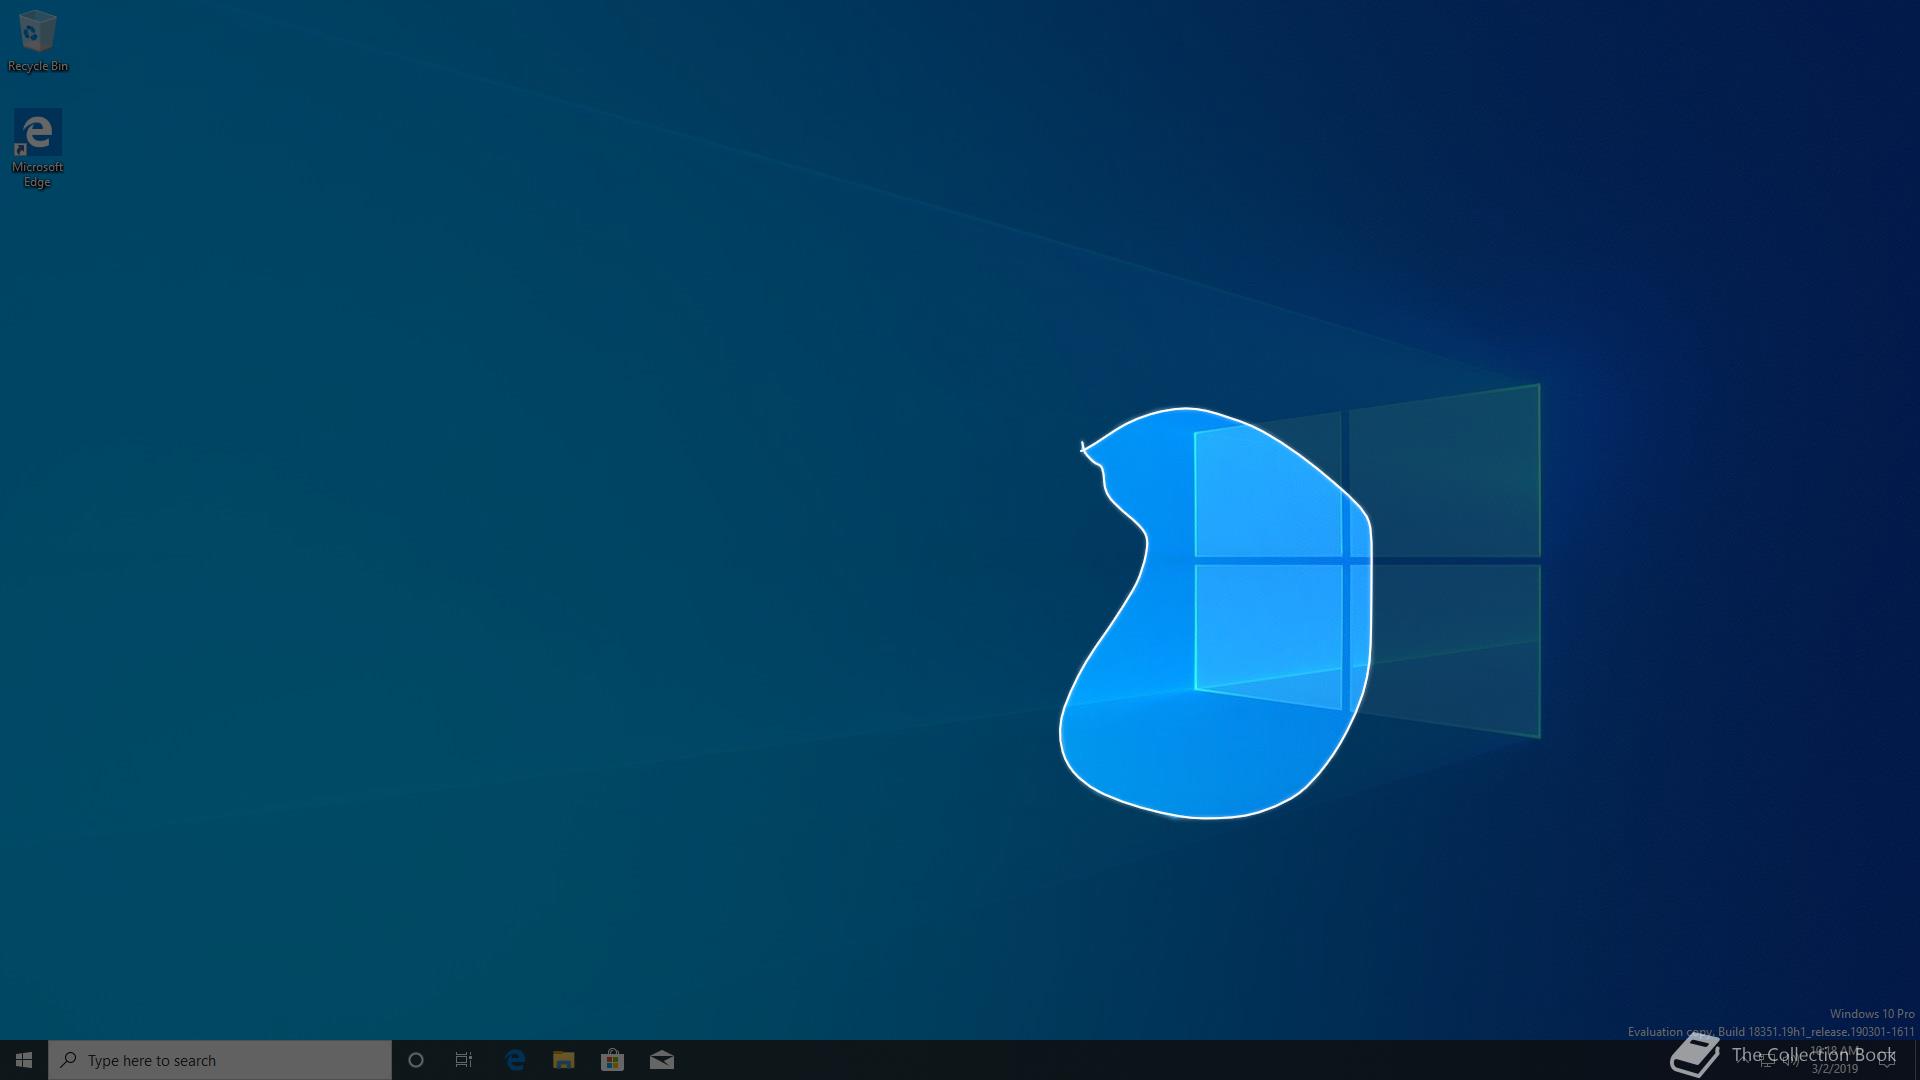Open Microsoft Store from the taskbar
Viewport: 1920px width, 1080px height.
tap(612, 1060)
